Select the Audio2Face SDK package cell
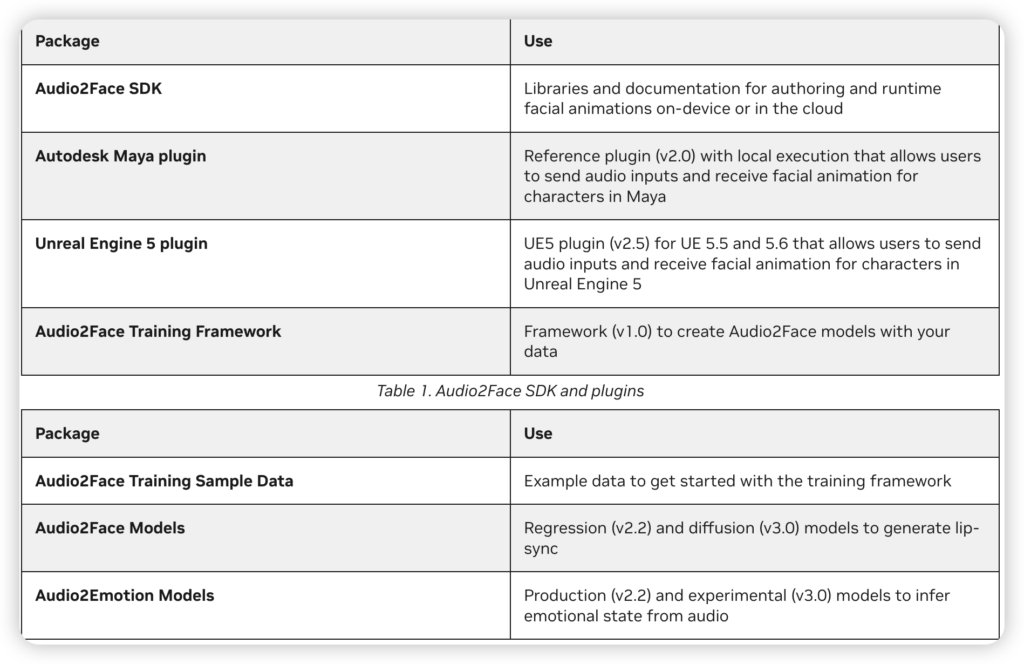The width and height of the screenshot is (1024, 664). (98, 89)
